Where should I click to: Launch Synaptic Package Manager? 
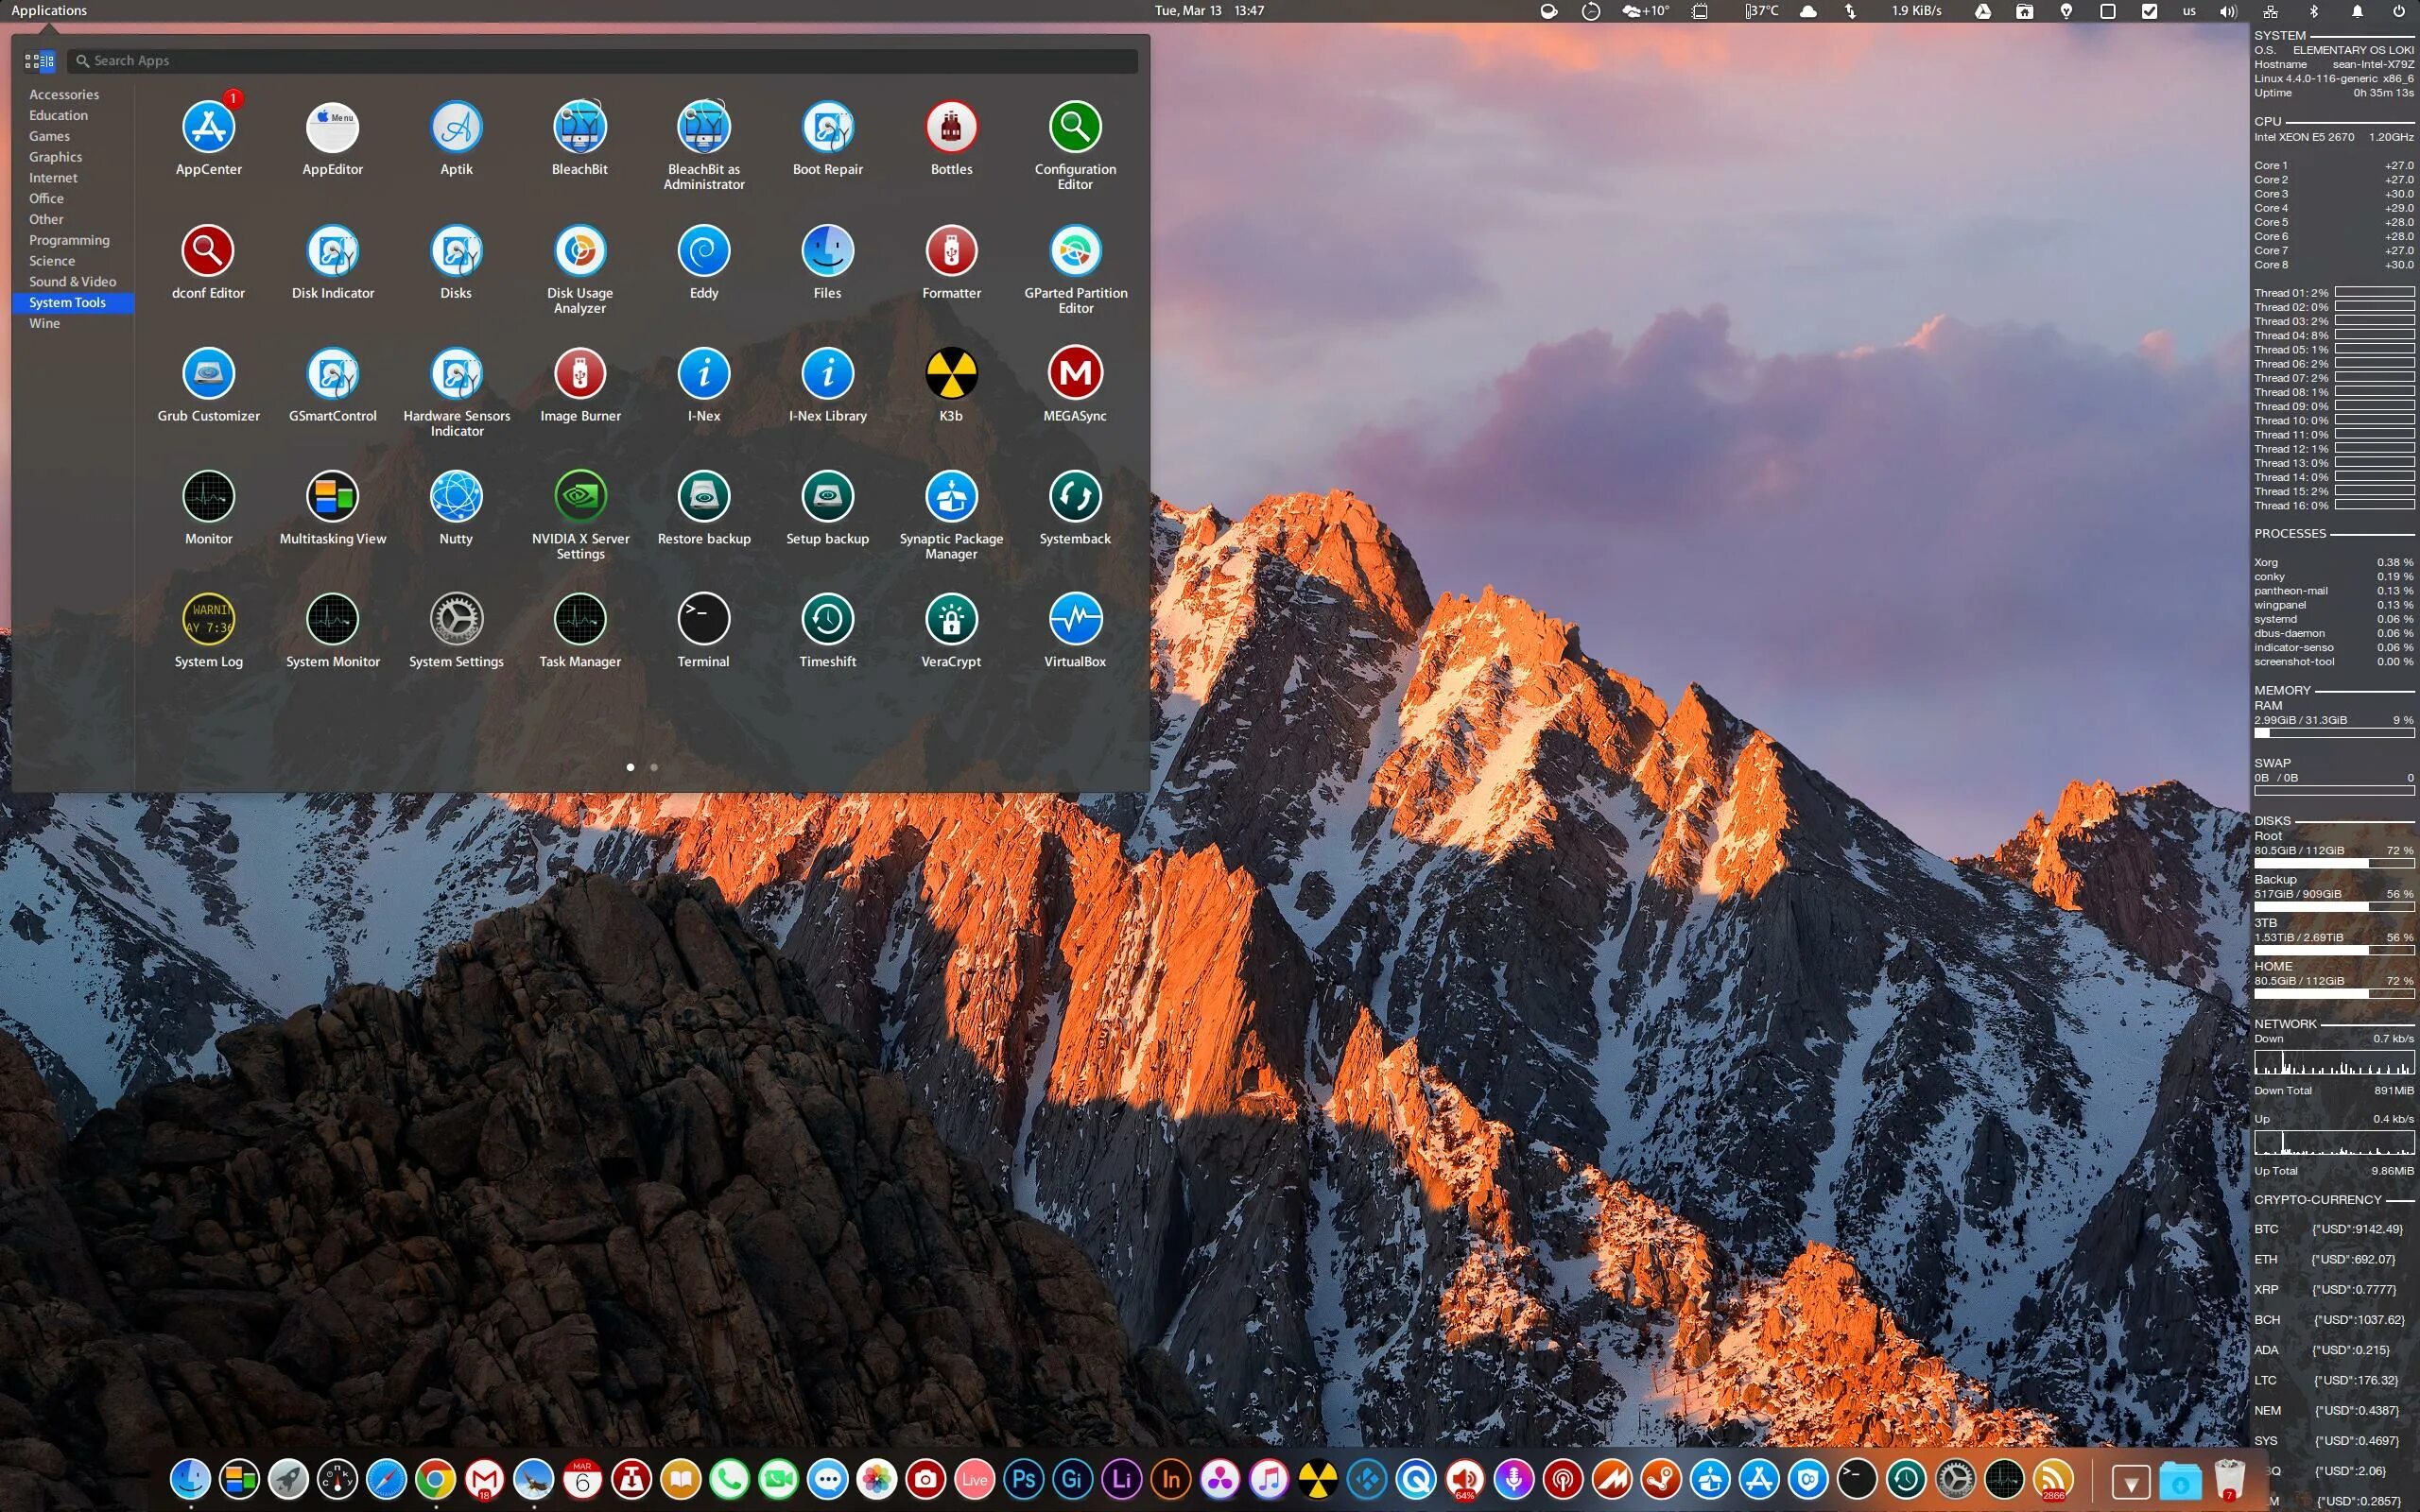[951, 498]
